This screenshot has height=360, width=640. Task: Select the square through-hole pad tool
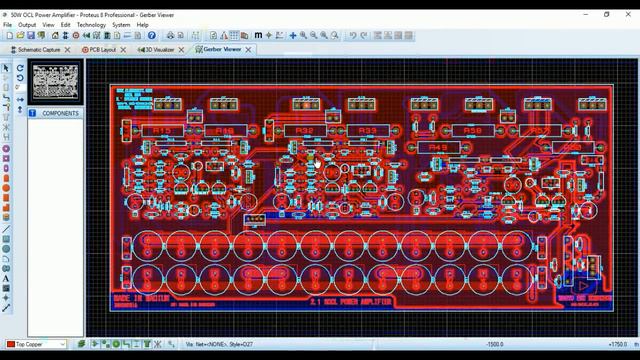point(6,158)
